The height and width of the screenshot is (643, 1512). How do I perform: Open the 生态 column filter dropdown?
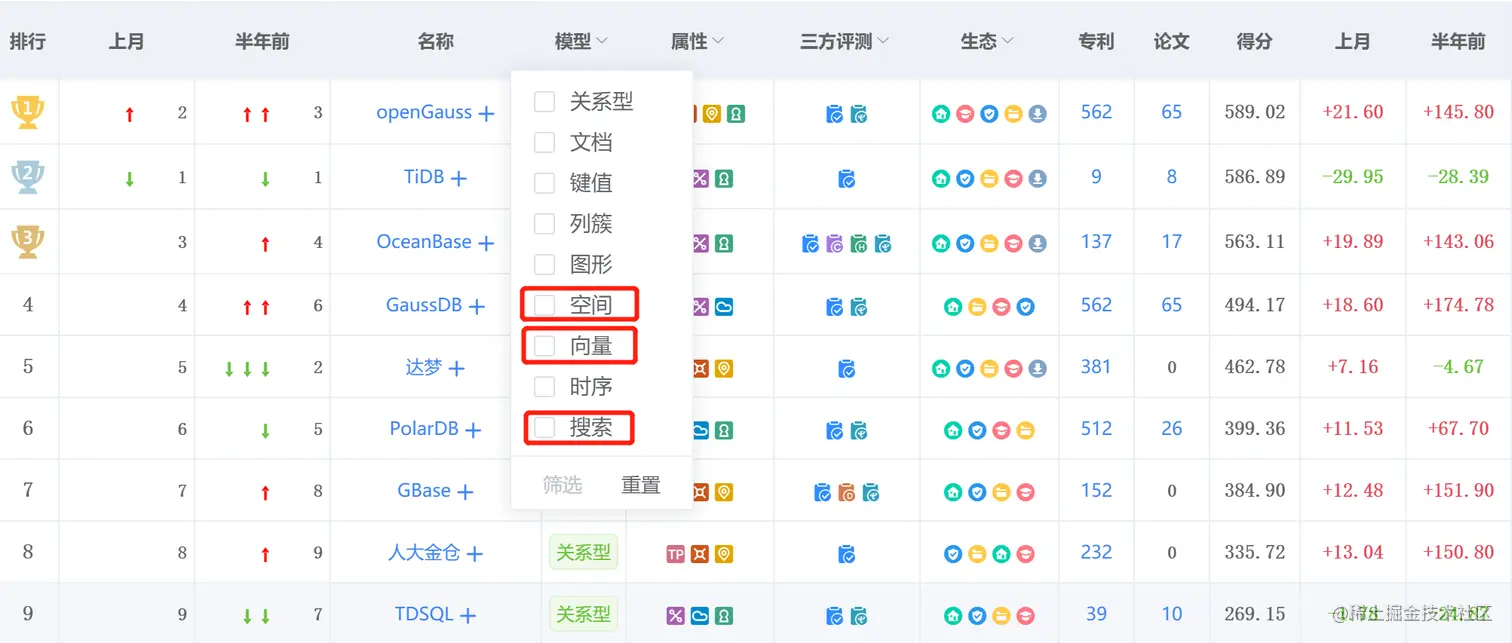coord(1007,42)
